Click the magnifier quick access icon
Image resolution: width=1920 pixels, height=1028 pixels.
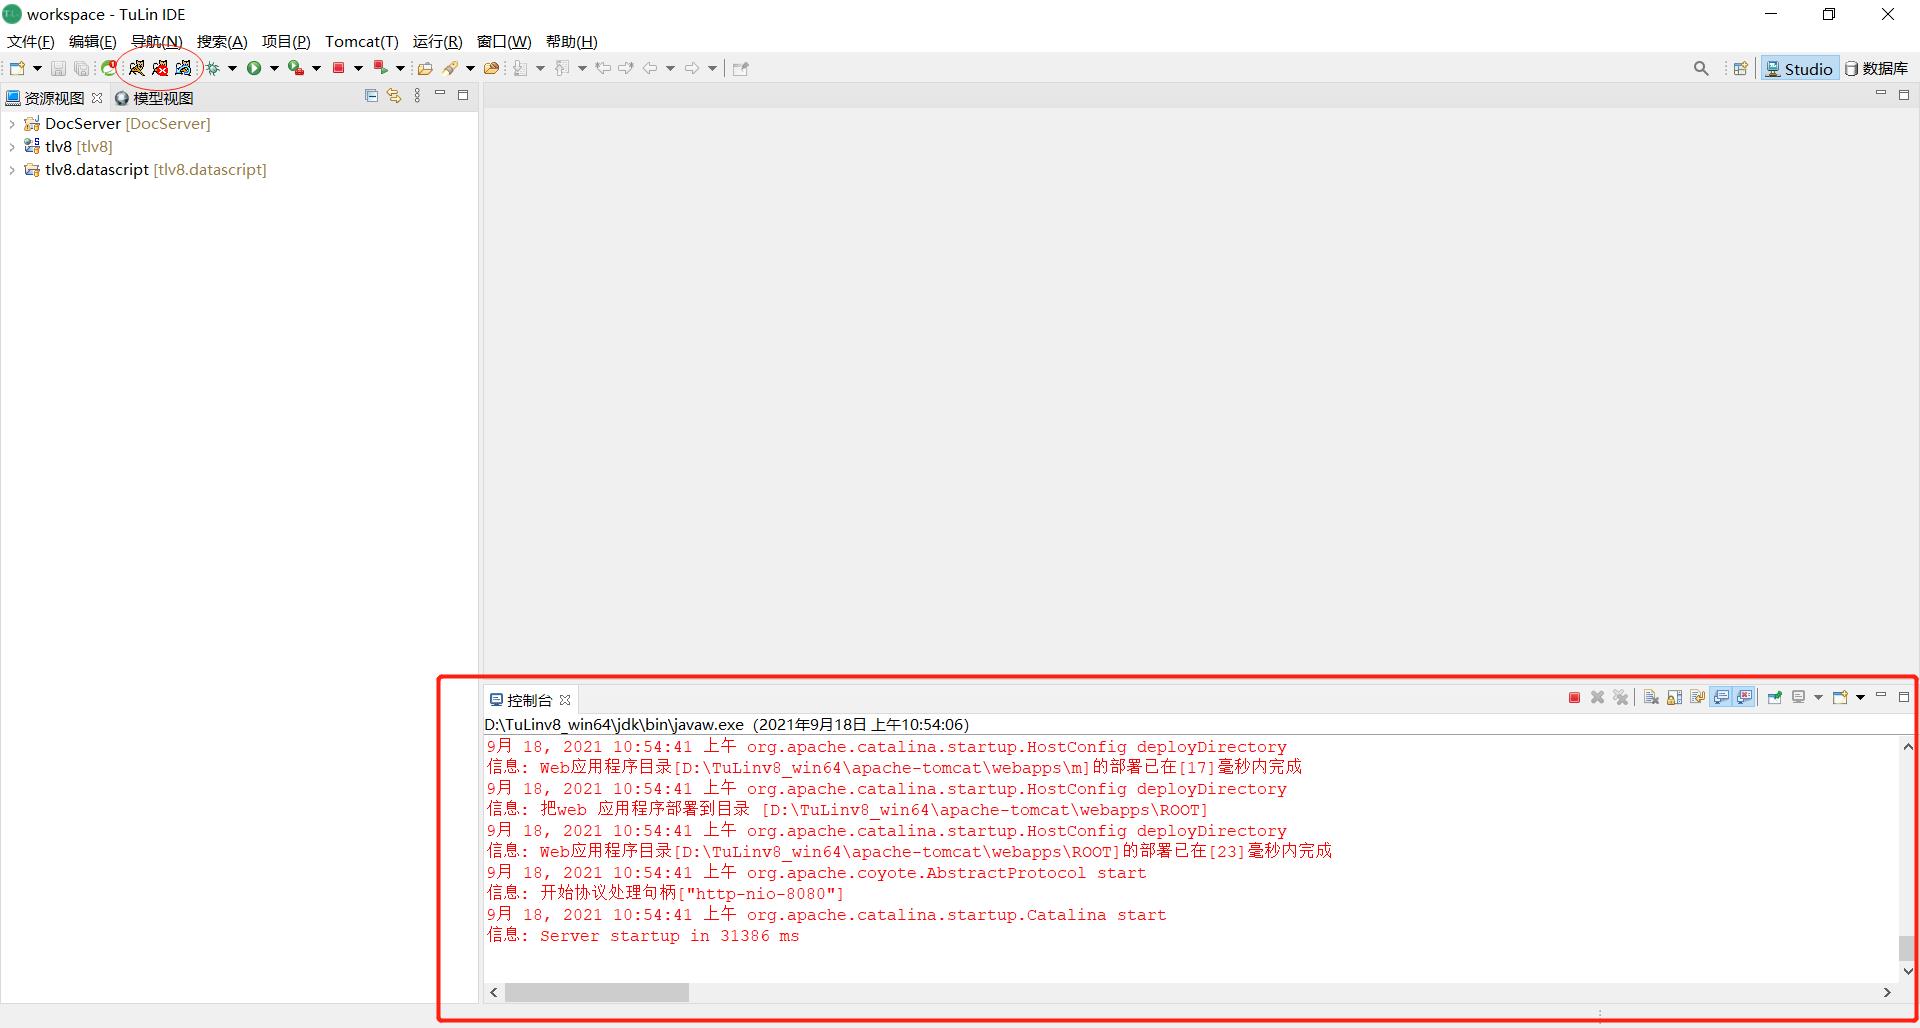pyautogui.click(x=1701, y=68)
